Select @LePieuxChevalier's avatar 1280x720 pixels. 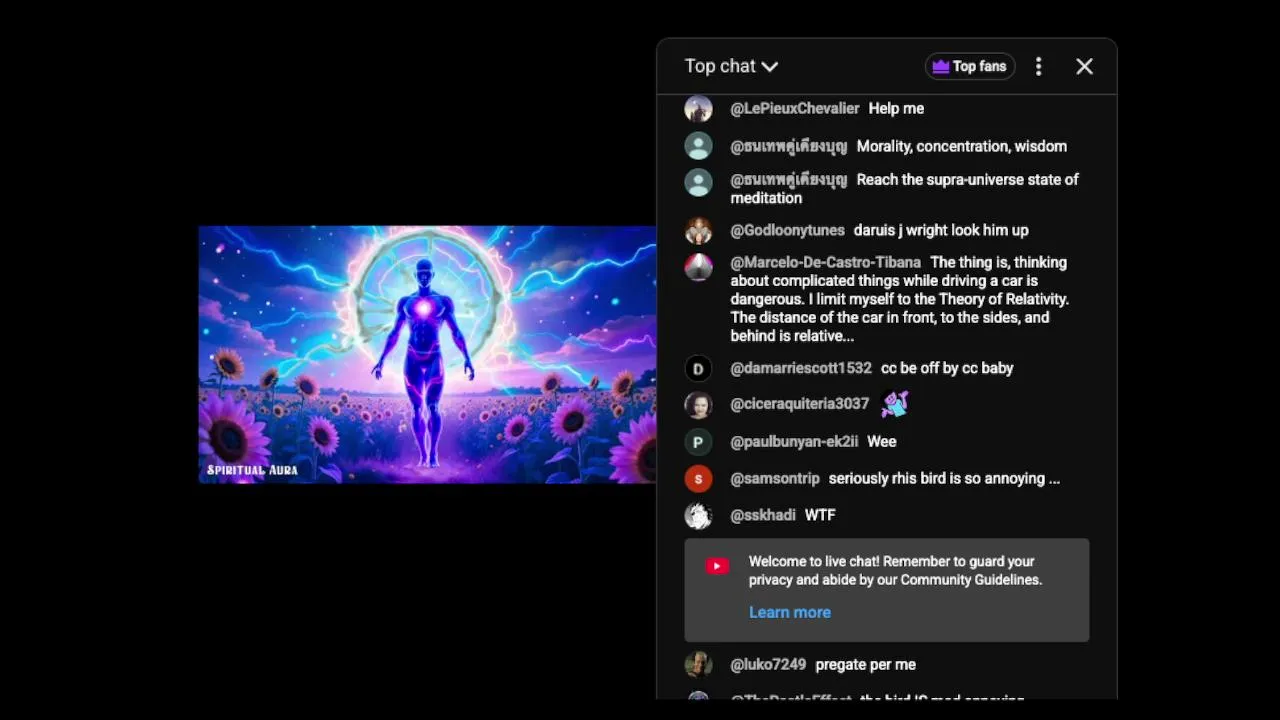click(698, 109)
